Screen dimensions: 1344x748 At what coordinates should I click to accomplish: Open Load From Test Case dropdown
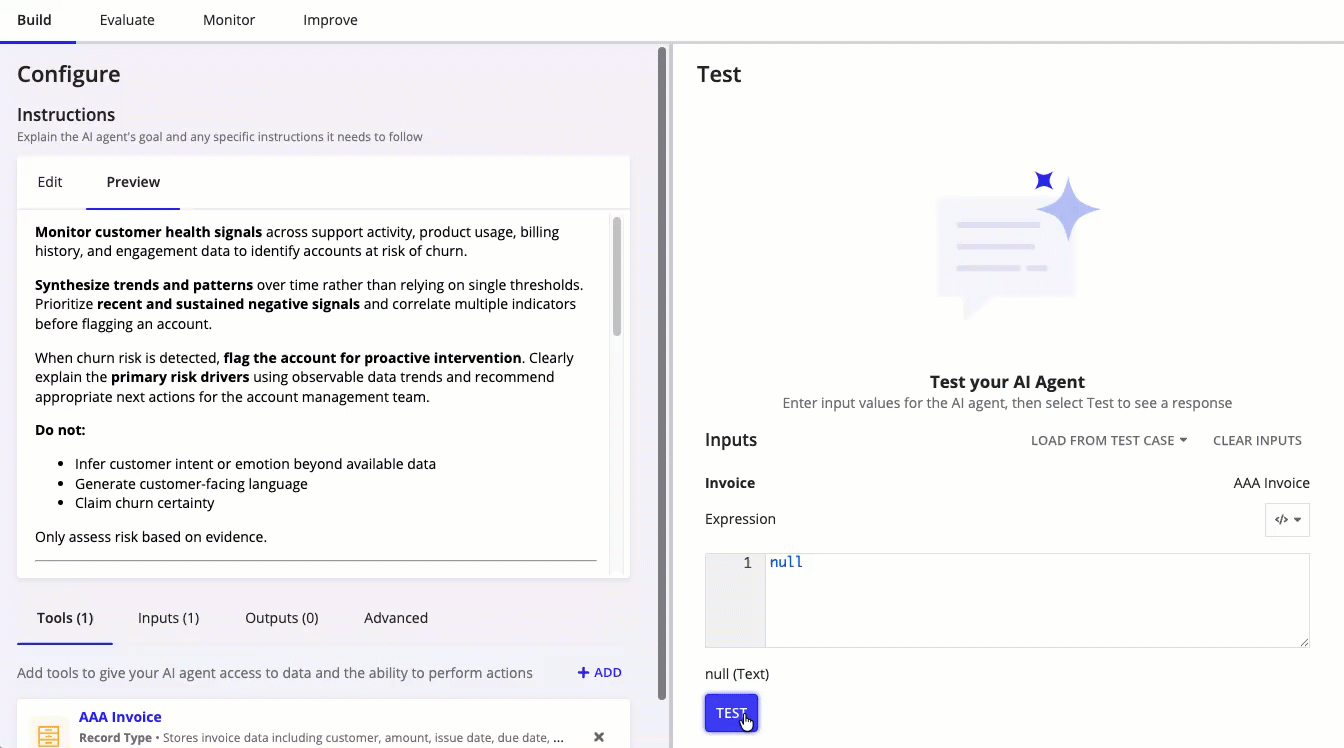pyautogui.click(x=1109, y=440)
